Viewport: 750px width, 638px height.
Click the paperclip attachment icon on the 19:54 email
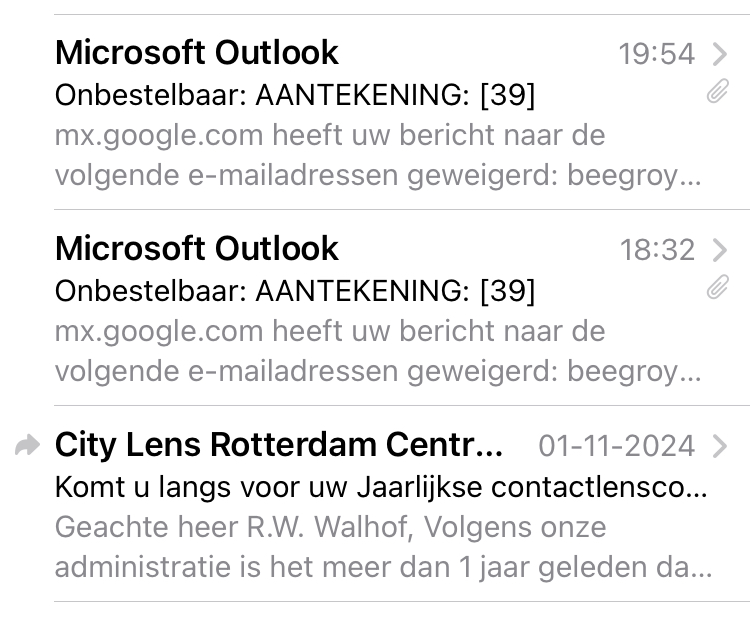point(716,94)
